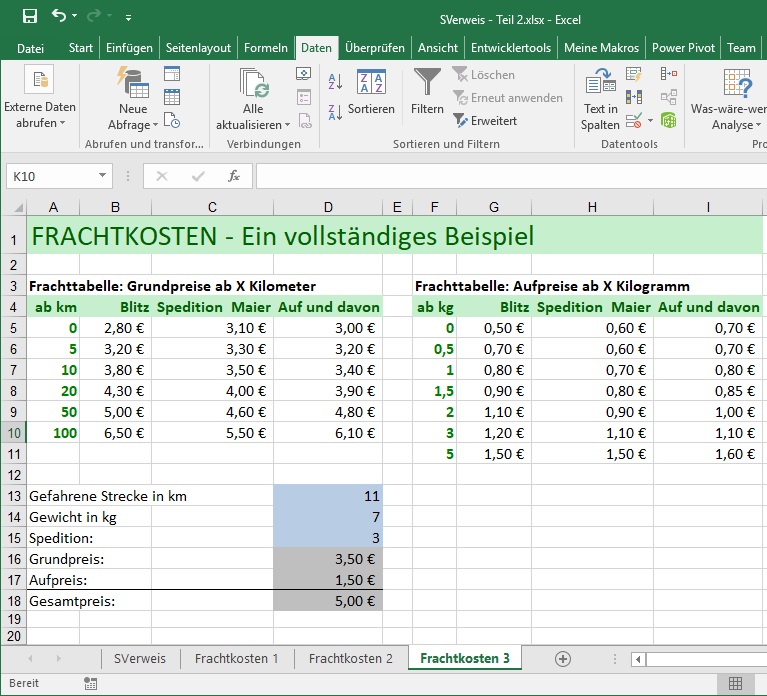This screenshot has width=767, height=696.
Task: Add a new sheet with plus icon
Action: click(x=563, y=658)
